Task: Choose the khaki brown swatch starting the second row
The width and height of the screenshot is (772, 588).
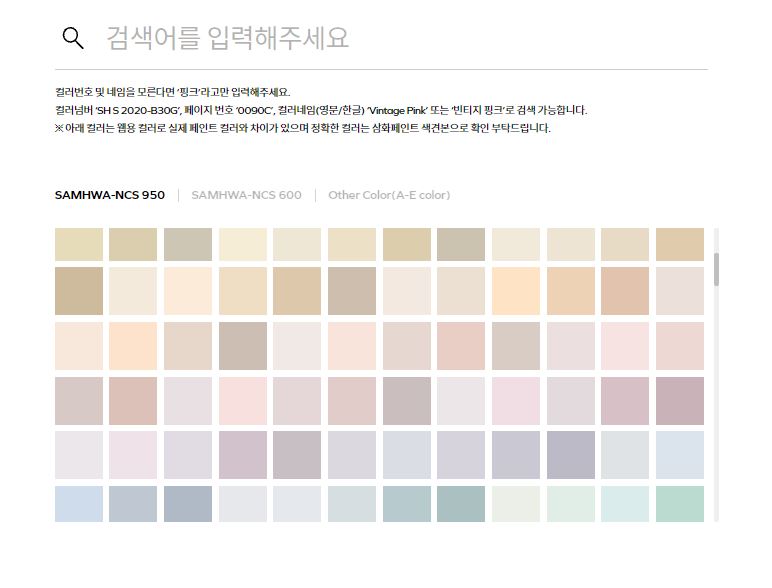Action: tap(79, 291)
